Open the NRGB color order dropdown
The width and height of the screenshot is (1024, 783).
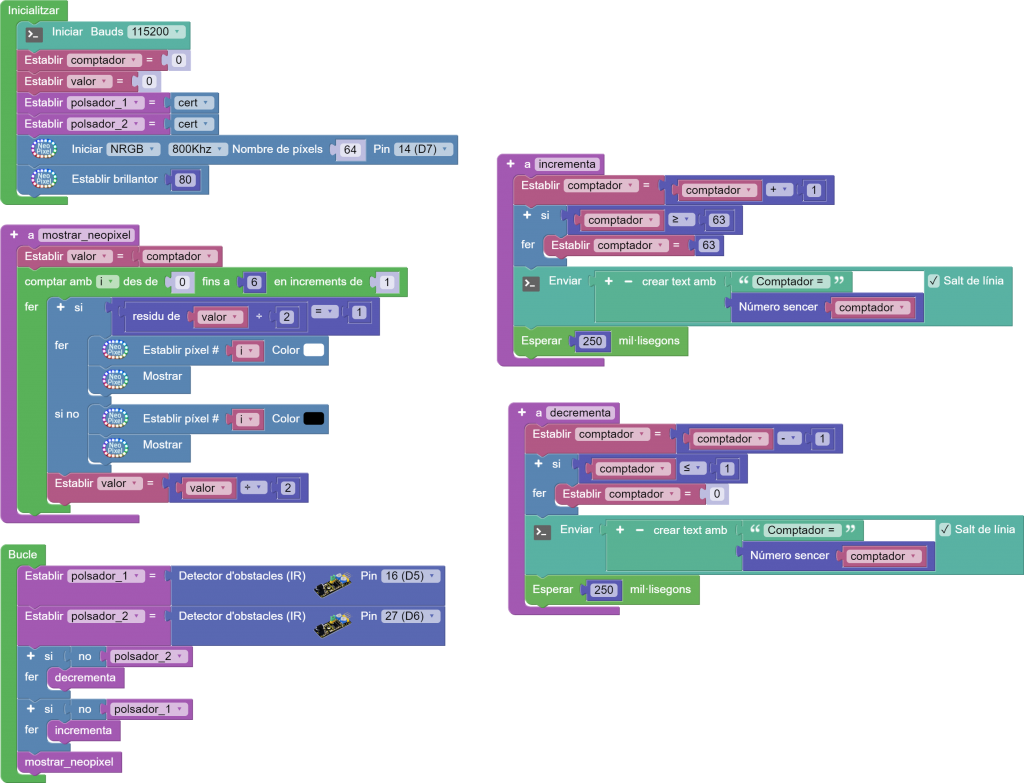pyautogui.click(x=133, y=149)
